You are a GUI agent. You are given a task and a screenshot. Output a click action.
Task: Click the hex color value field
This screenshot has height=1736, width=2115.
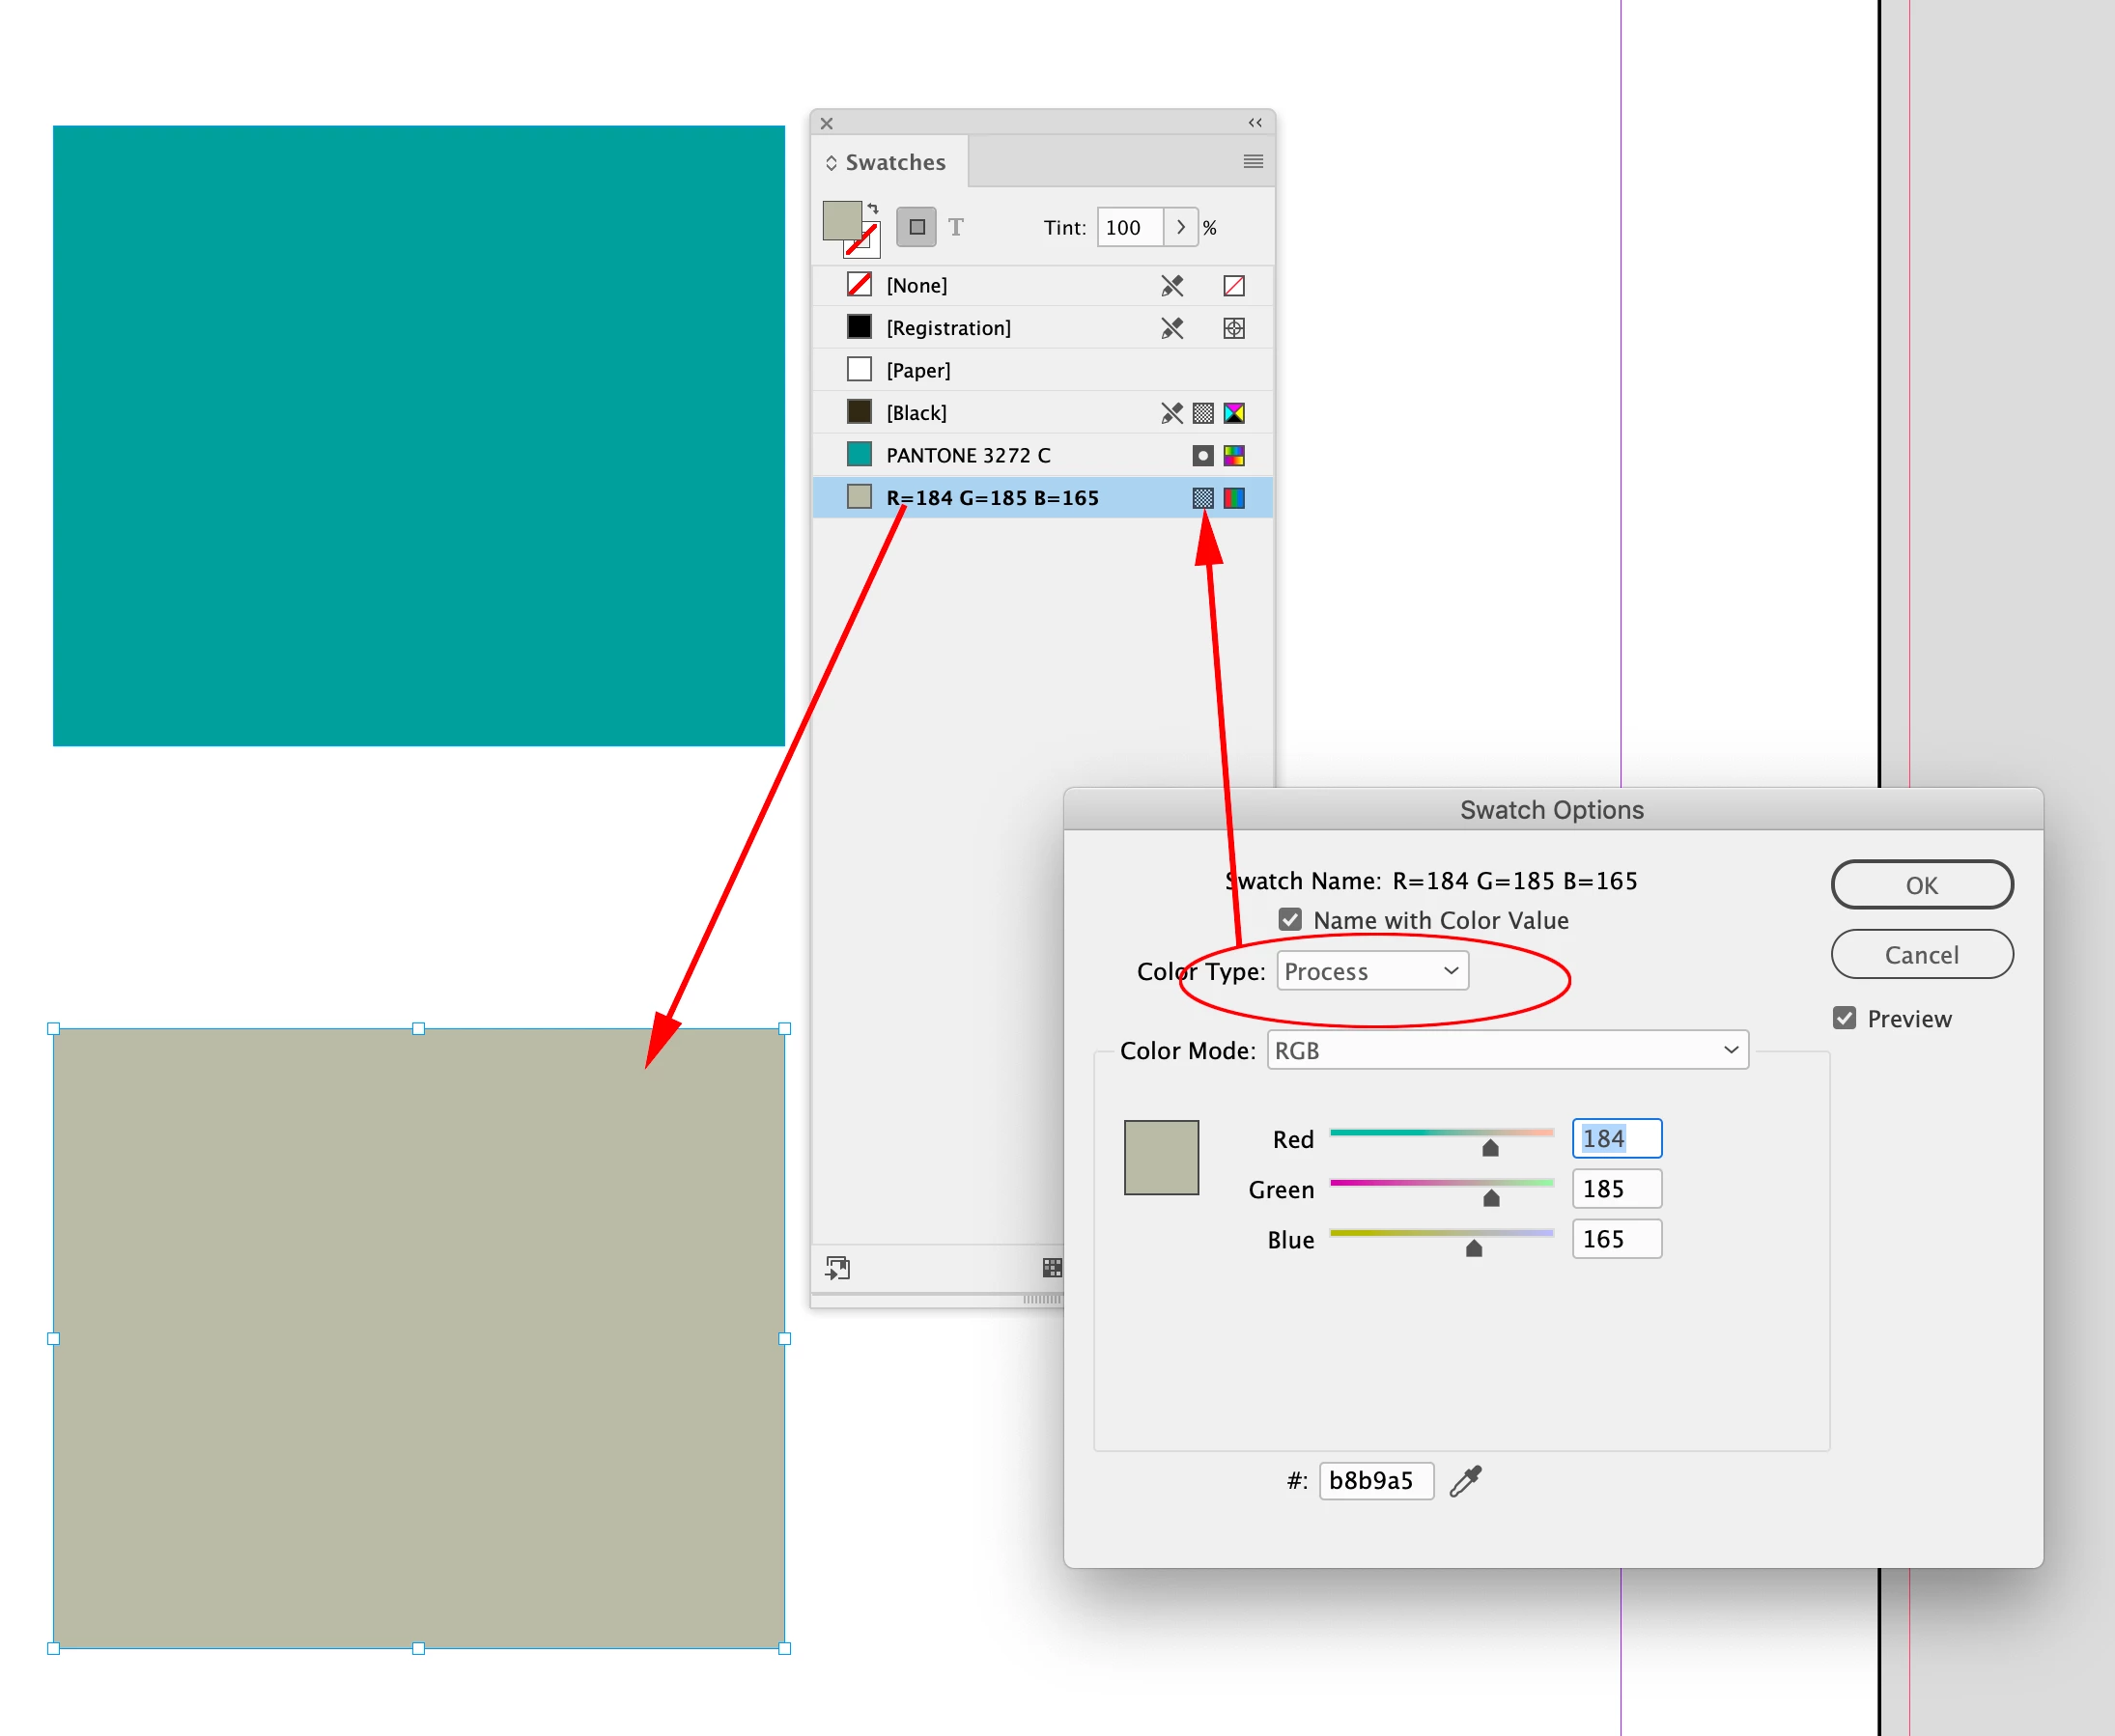1375,1480
